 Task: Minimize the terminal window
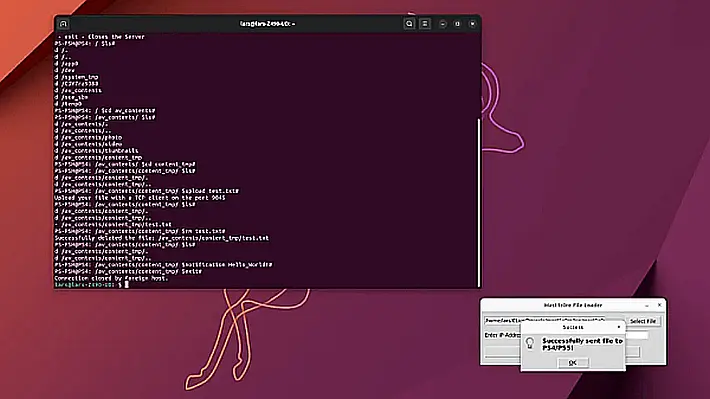click(x=443, y=24)
